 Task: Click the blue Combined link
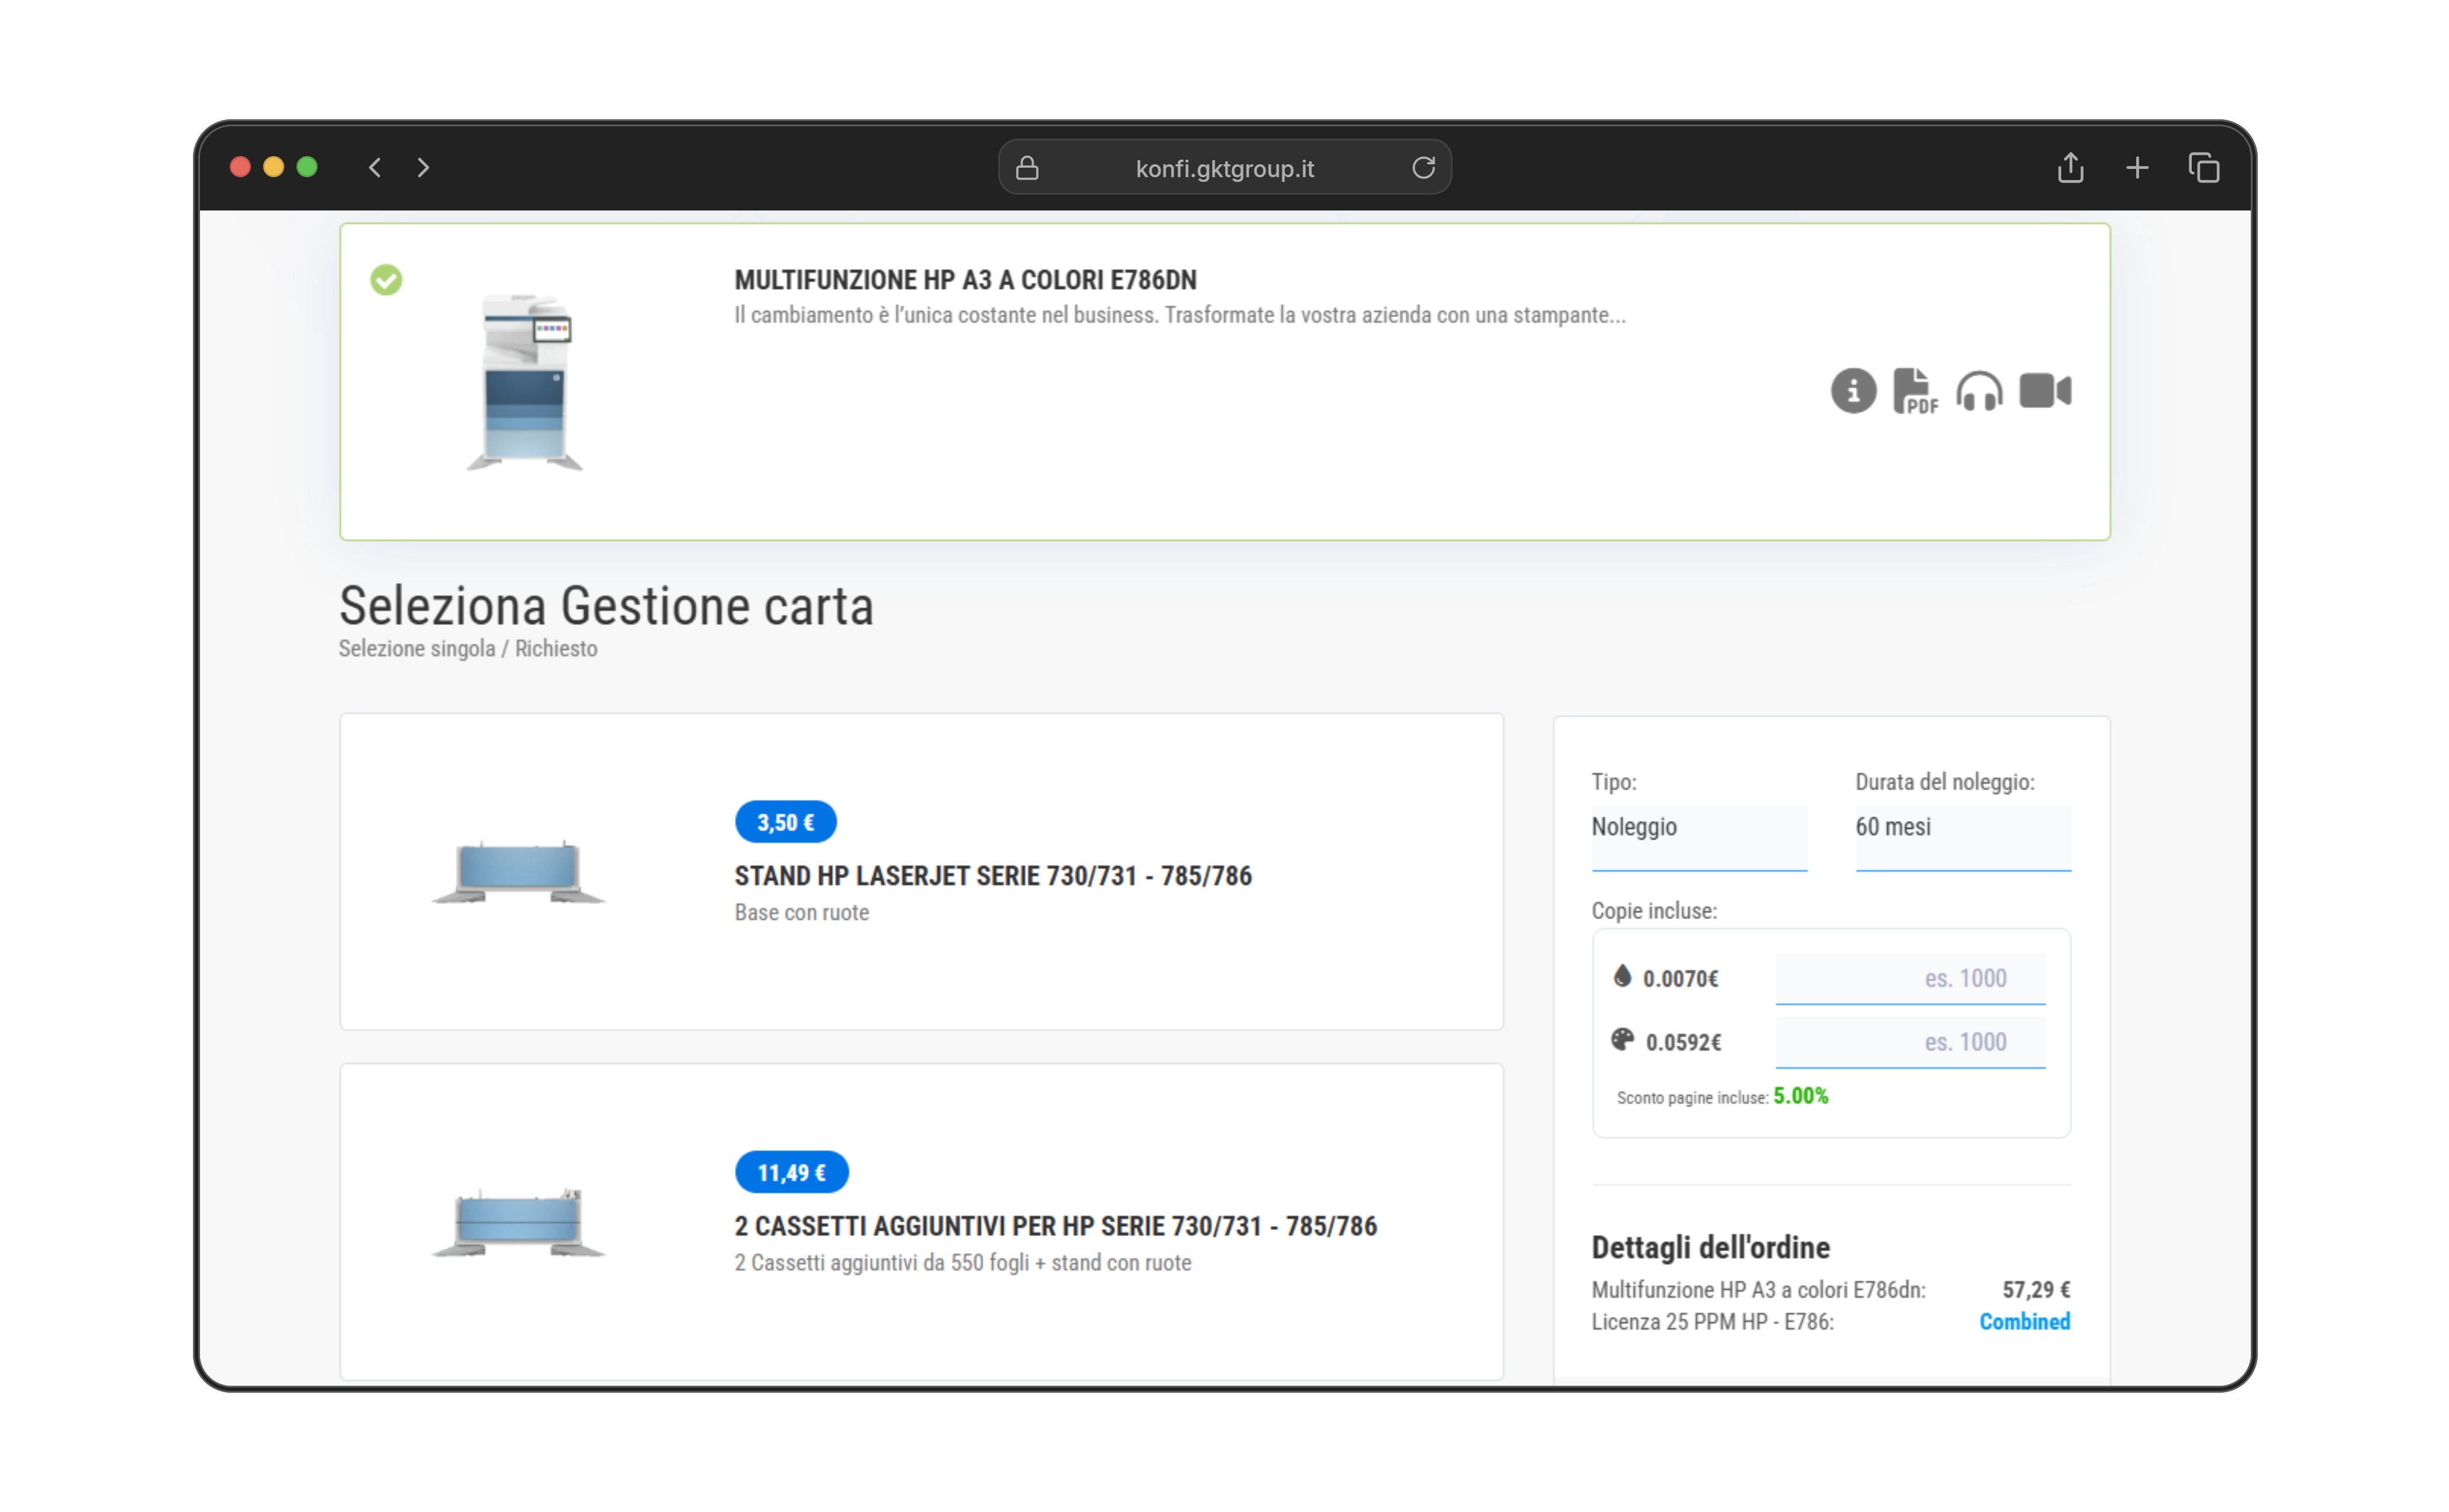coord(2024,1321)
